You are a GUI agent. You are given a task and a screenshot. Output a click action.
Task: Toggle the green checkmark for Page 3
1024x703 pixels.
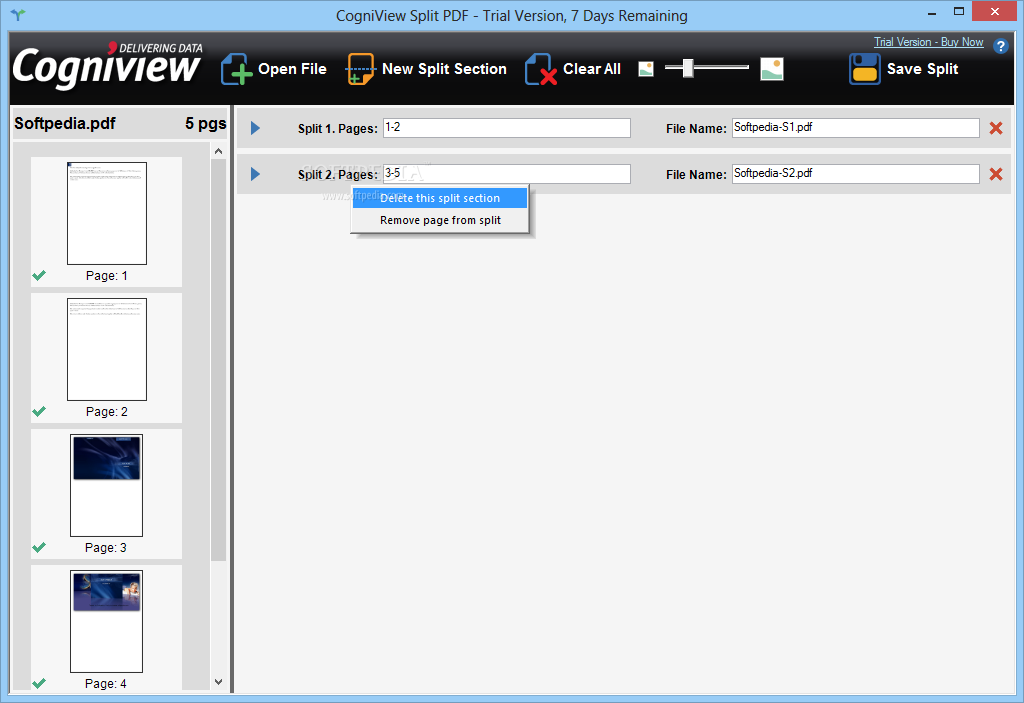39,547
